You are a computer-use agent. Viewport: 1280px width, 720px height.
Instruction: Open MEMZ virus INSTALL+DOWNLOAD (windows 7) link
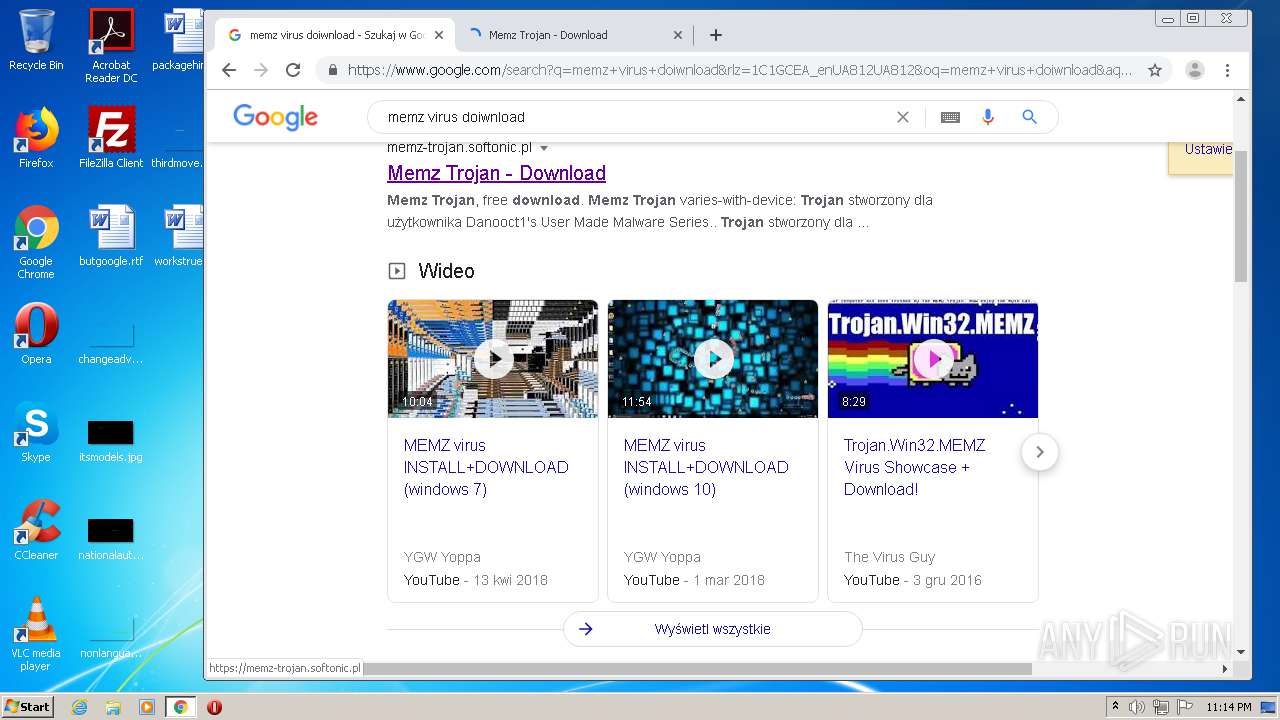pyautogui.click(x=486, y=467)
